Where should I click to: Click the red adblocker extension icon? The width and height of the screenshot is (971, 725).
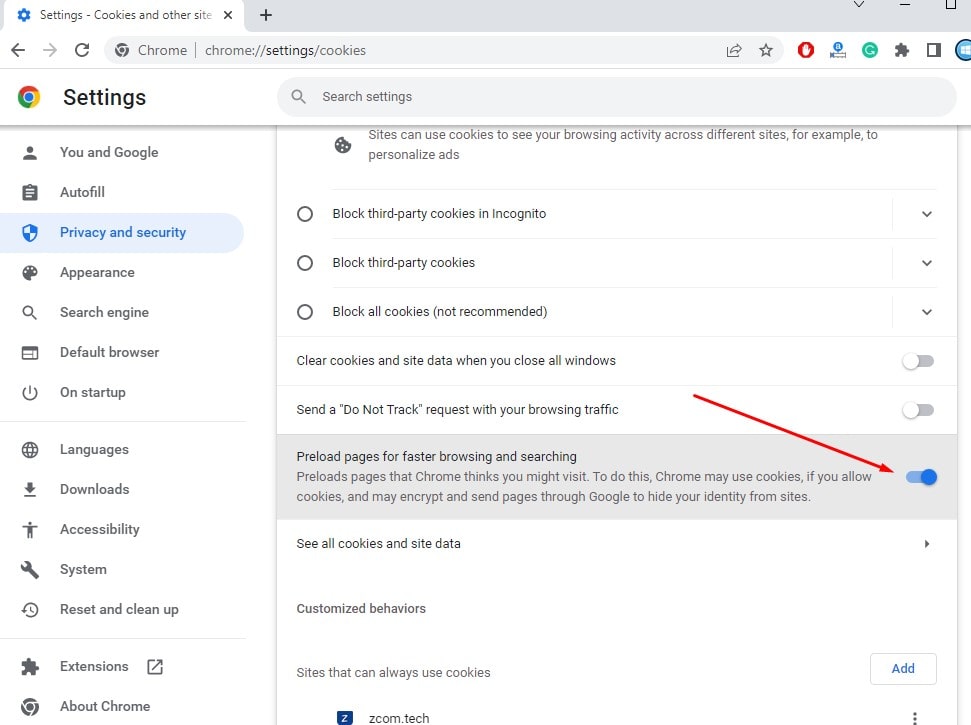pos(806,50)
